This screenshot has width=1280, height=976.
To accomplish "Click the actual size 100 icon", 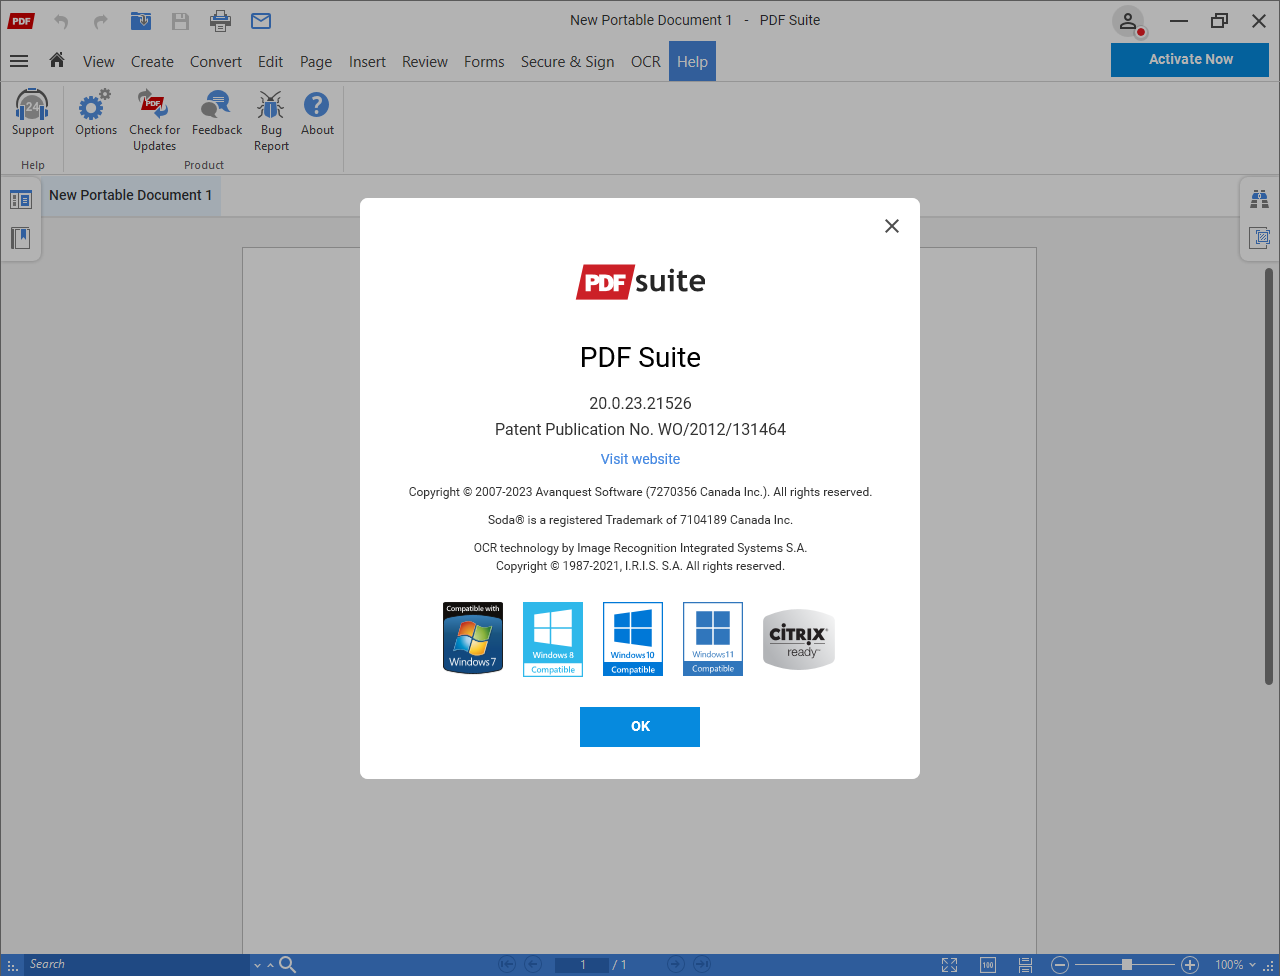I will tap(988, 965).
